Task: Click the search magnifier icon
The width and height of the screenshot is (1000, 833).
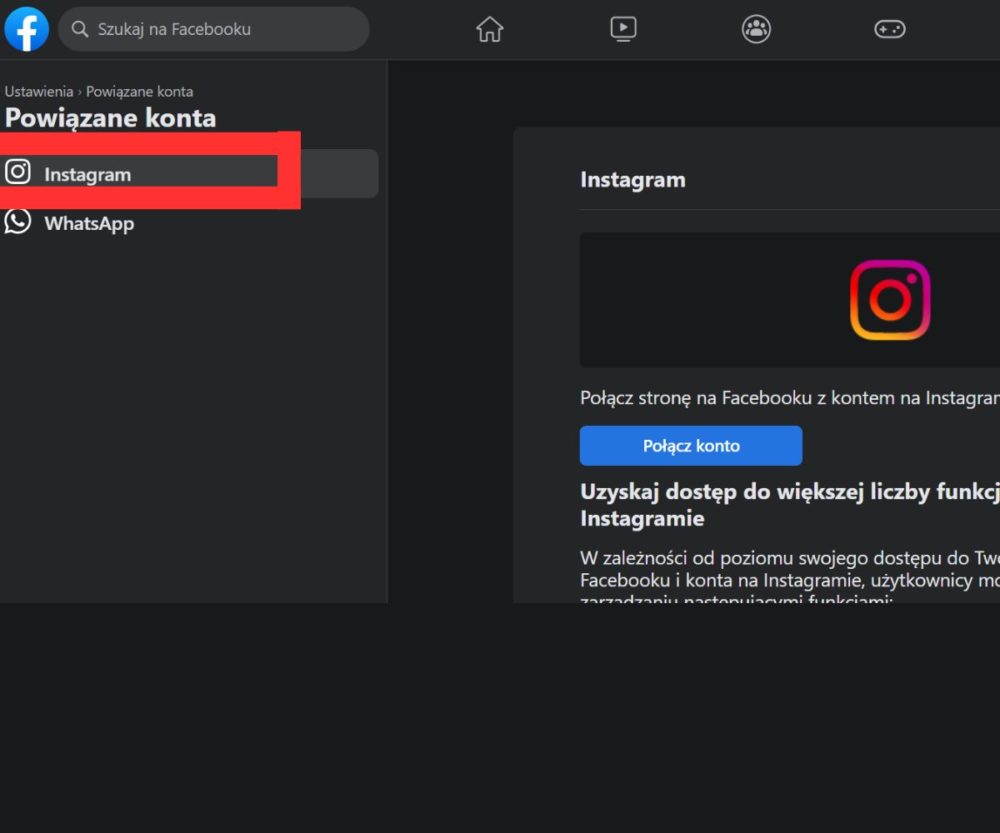Action: [80, 29]
